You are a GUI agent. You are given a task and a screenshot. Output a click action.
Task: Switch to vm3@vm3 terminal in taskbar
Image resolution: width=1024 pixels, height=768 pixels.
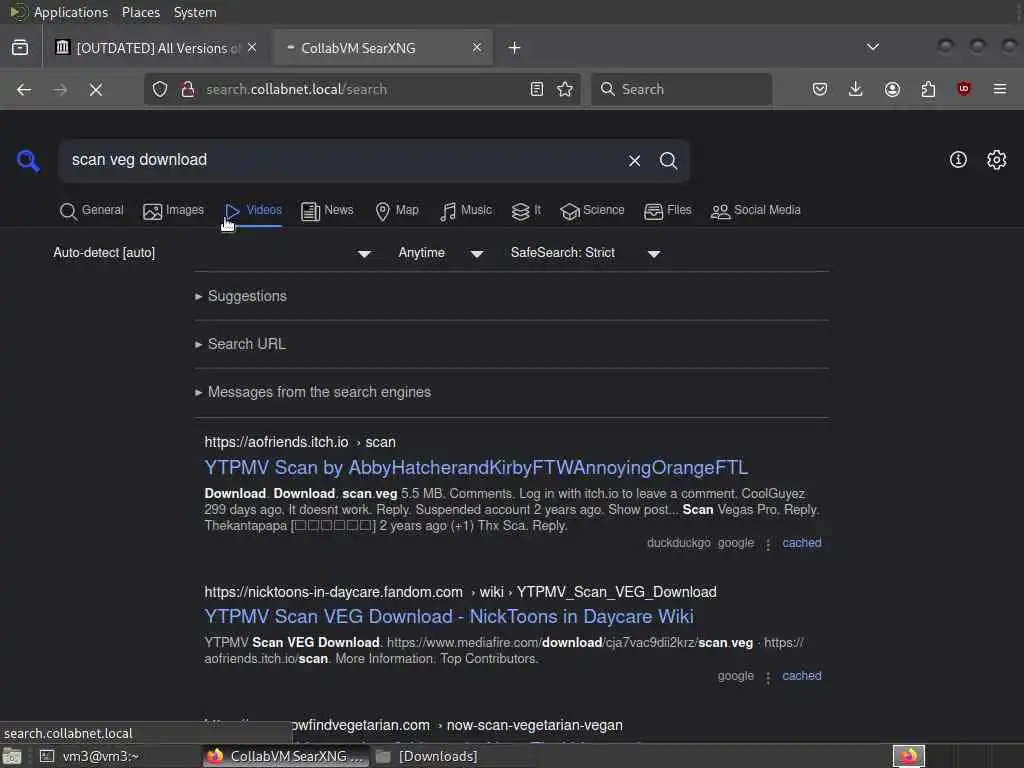point(118,756)
